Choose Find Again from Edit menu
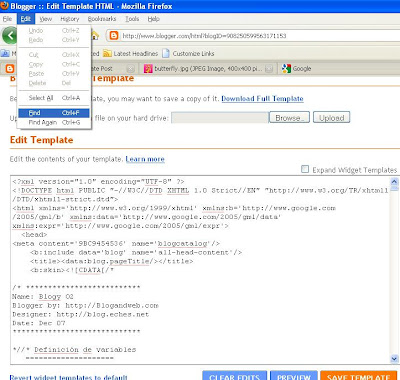Image resolution: width=400 pixels, height=380 pixels. click(54, 122)
